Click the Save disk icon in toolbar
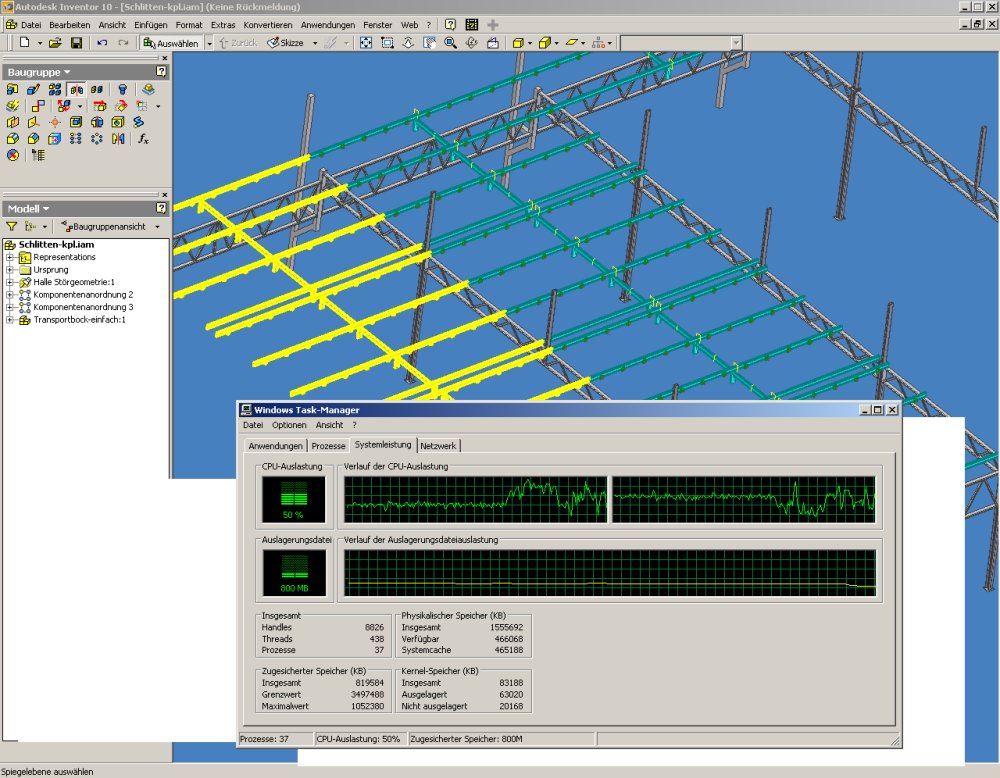The height and width of the screenshot is (778, 1000). tap(75, 43)
